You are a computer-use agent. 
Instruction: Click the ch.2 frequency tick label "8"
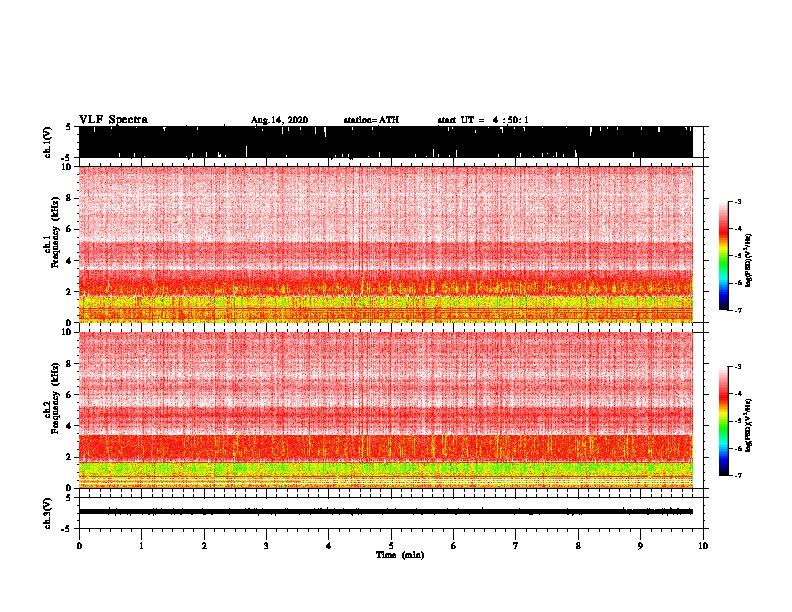click(68, 364)
